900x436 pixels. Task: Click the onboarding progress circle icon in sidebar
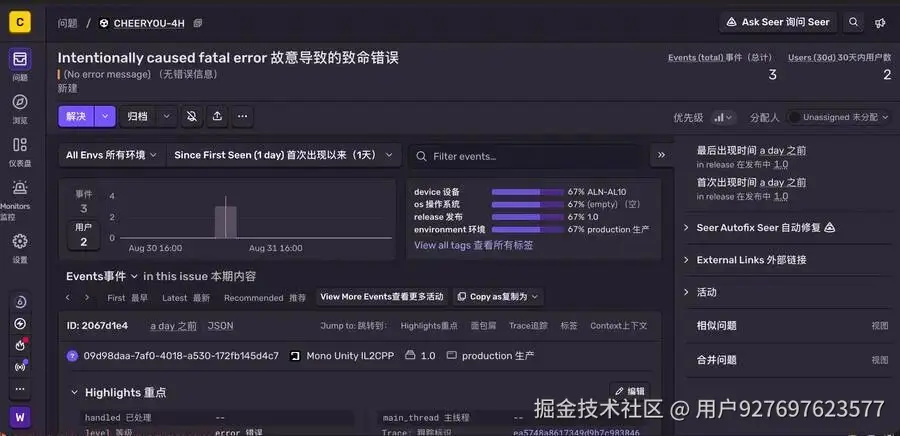pyautogui.click(x=20, y=302)
